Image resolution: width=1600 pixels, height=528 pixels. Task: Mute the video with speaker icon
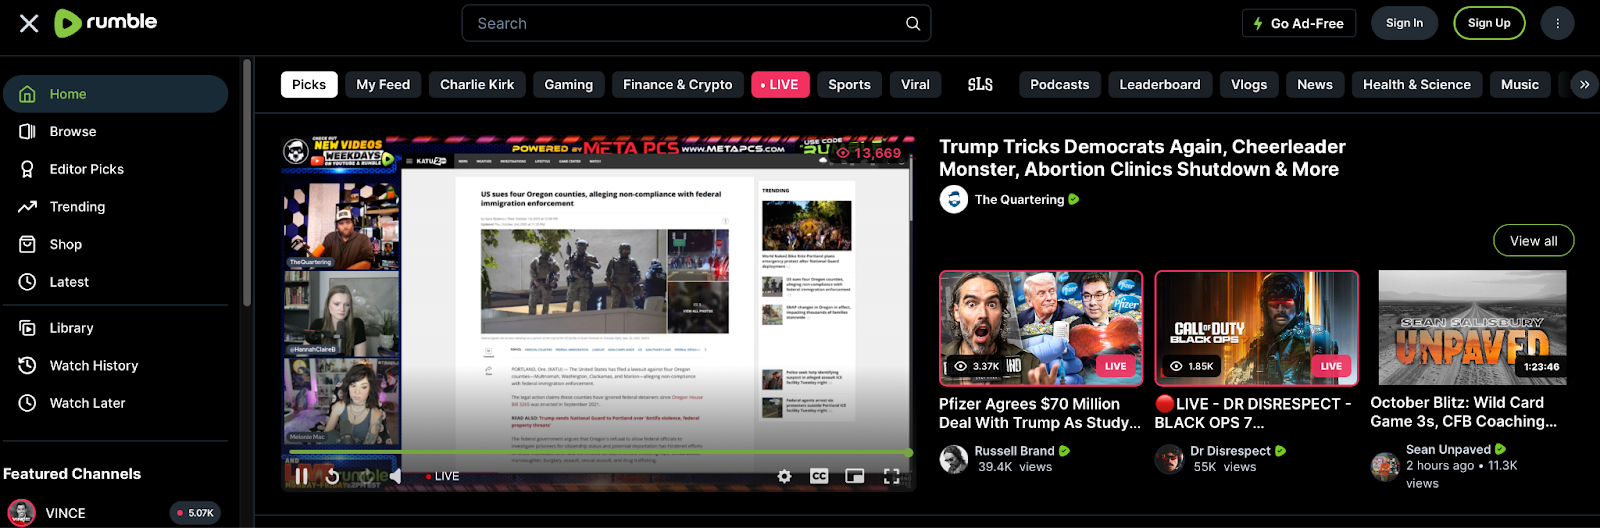[x=396, y=476]
